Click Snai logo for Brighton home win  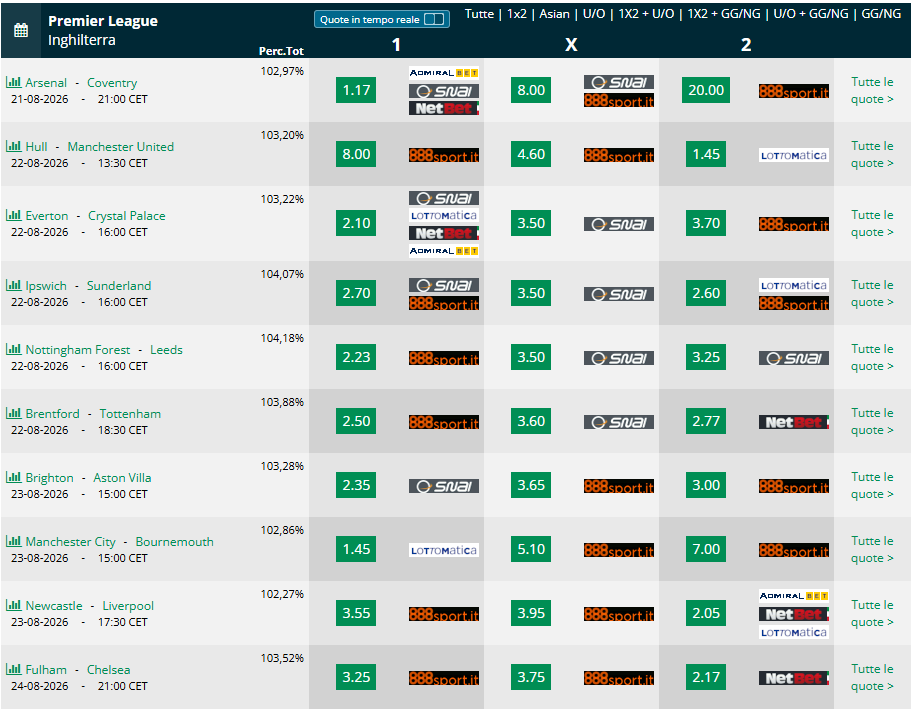click(444, 486)
